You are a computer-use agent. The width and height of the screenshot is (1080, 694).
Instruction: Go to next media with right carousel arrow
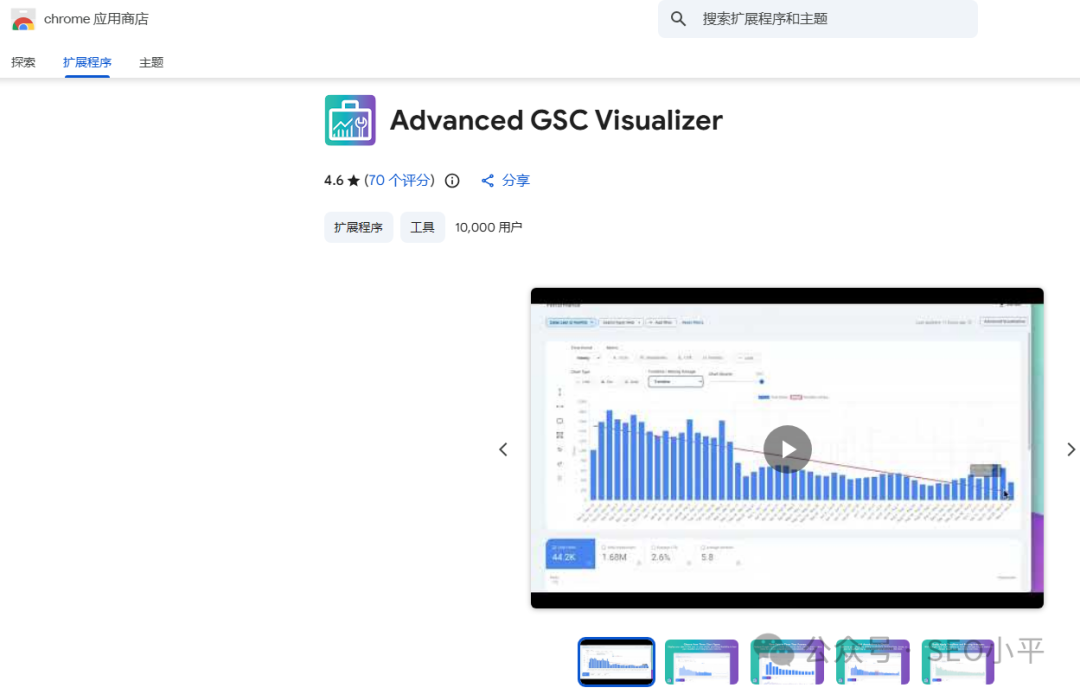tap(1070, 449)
